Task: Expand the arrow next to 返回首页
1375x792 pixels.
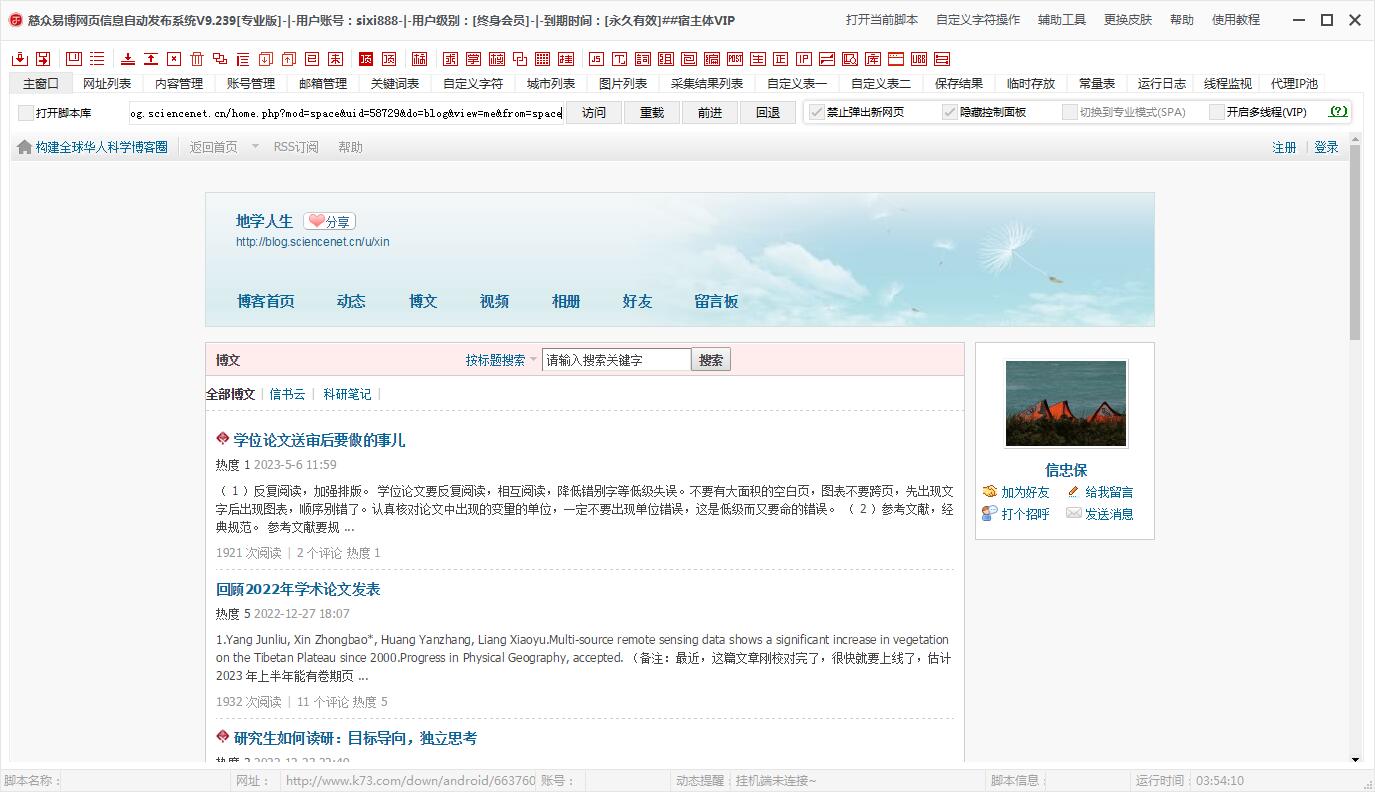Action: click(255, 147)
